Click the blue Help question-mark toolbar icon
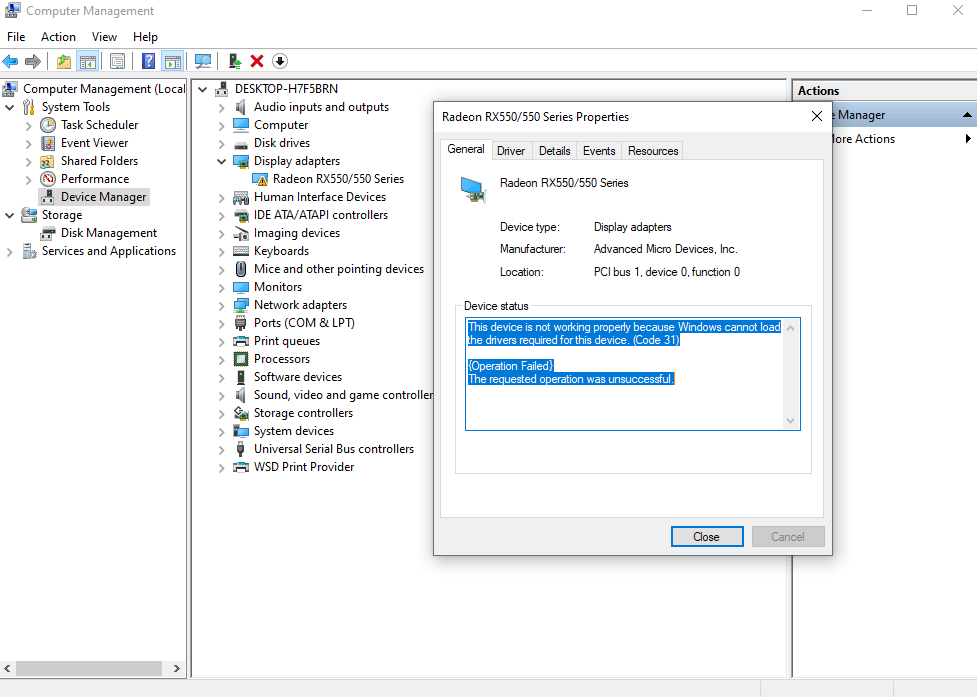The image size is (977, 697). point(148,61)
